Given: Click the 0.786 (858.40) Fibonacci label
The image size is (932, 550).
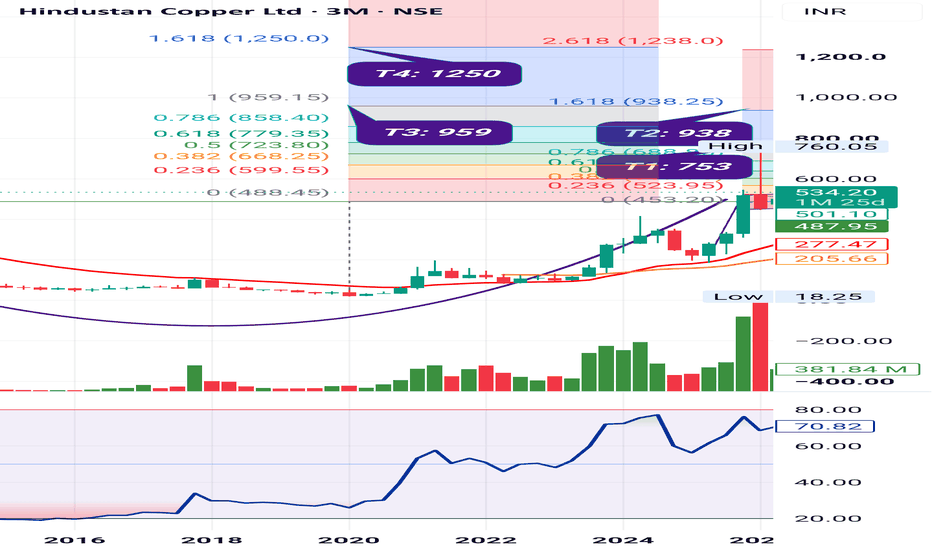Looking at the screenshot, I should [241, 118].
